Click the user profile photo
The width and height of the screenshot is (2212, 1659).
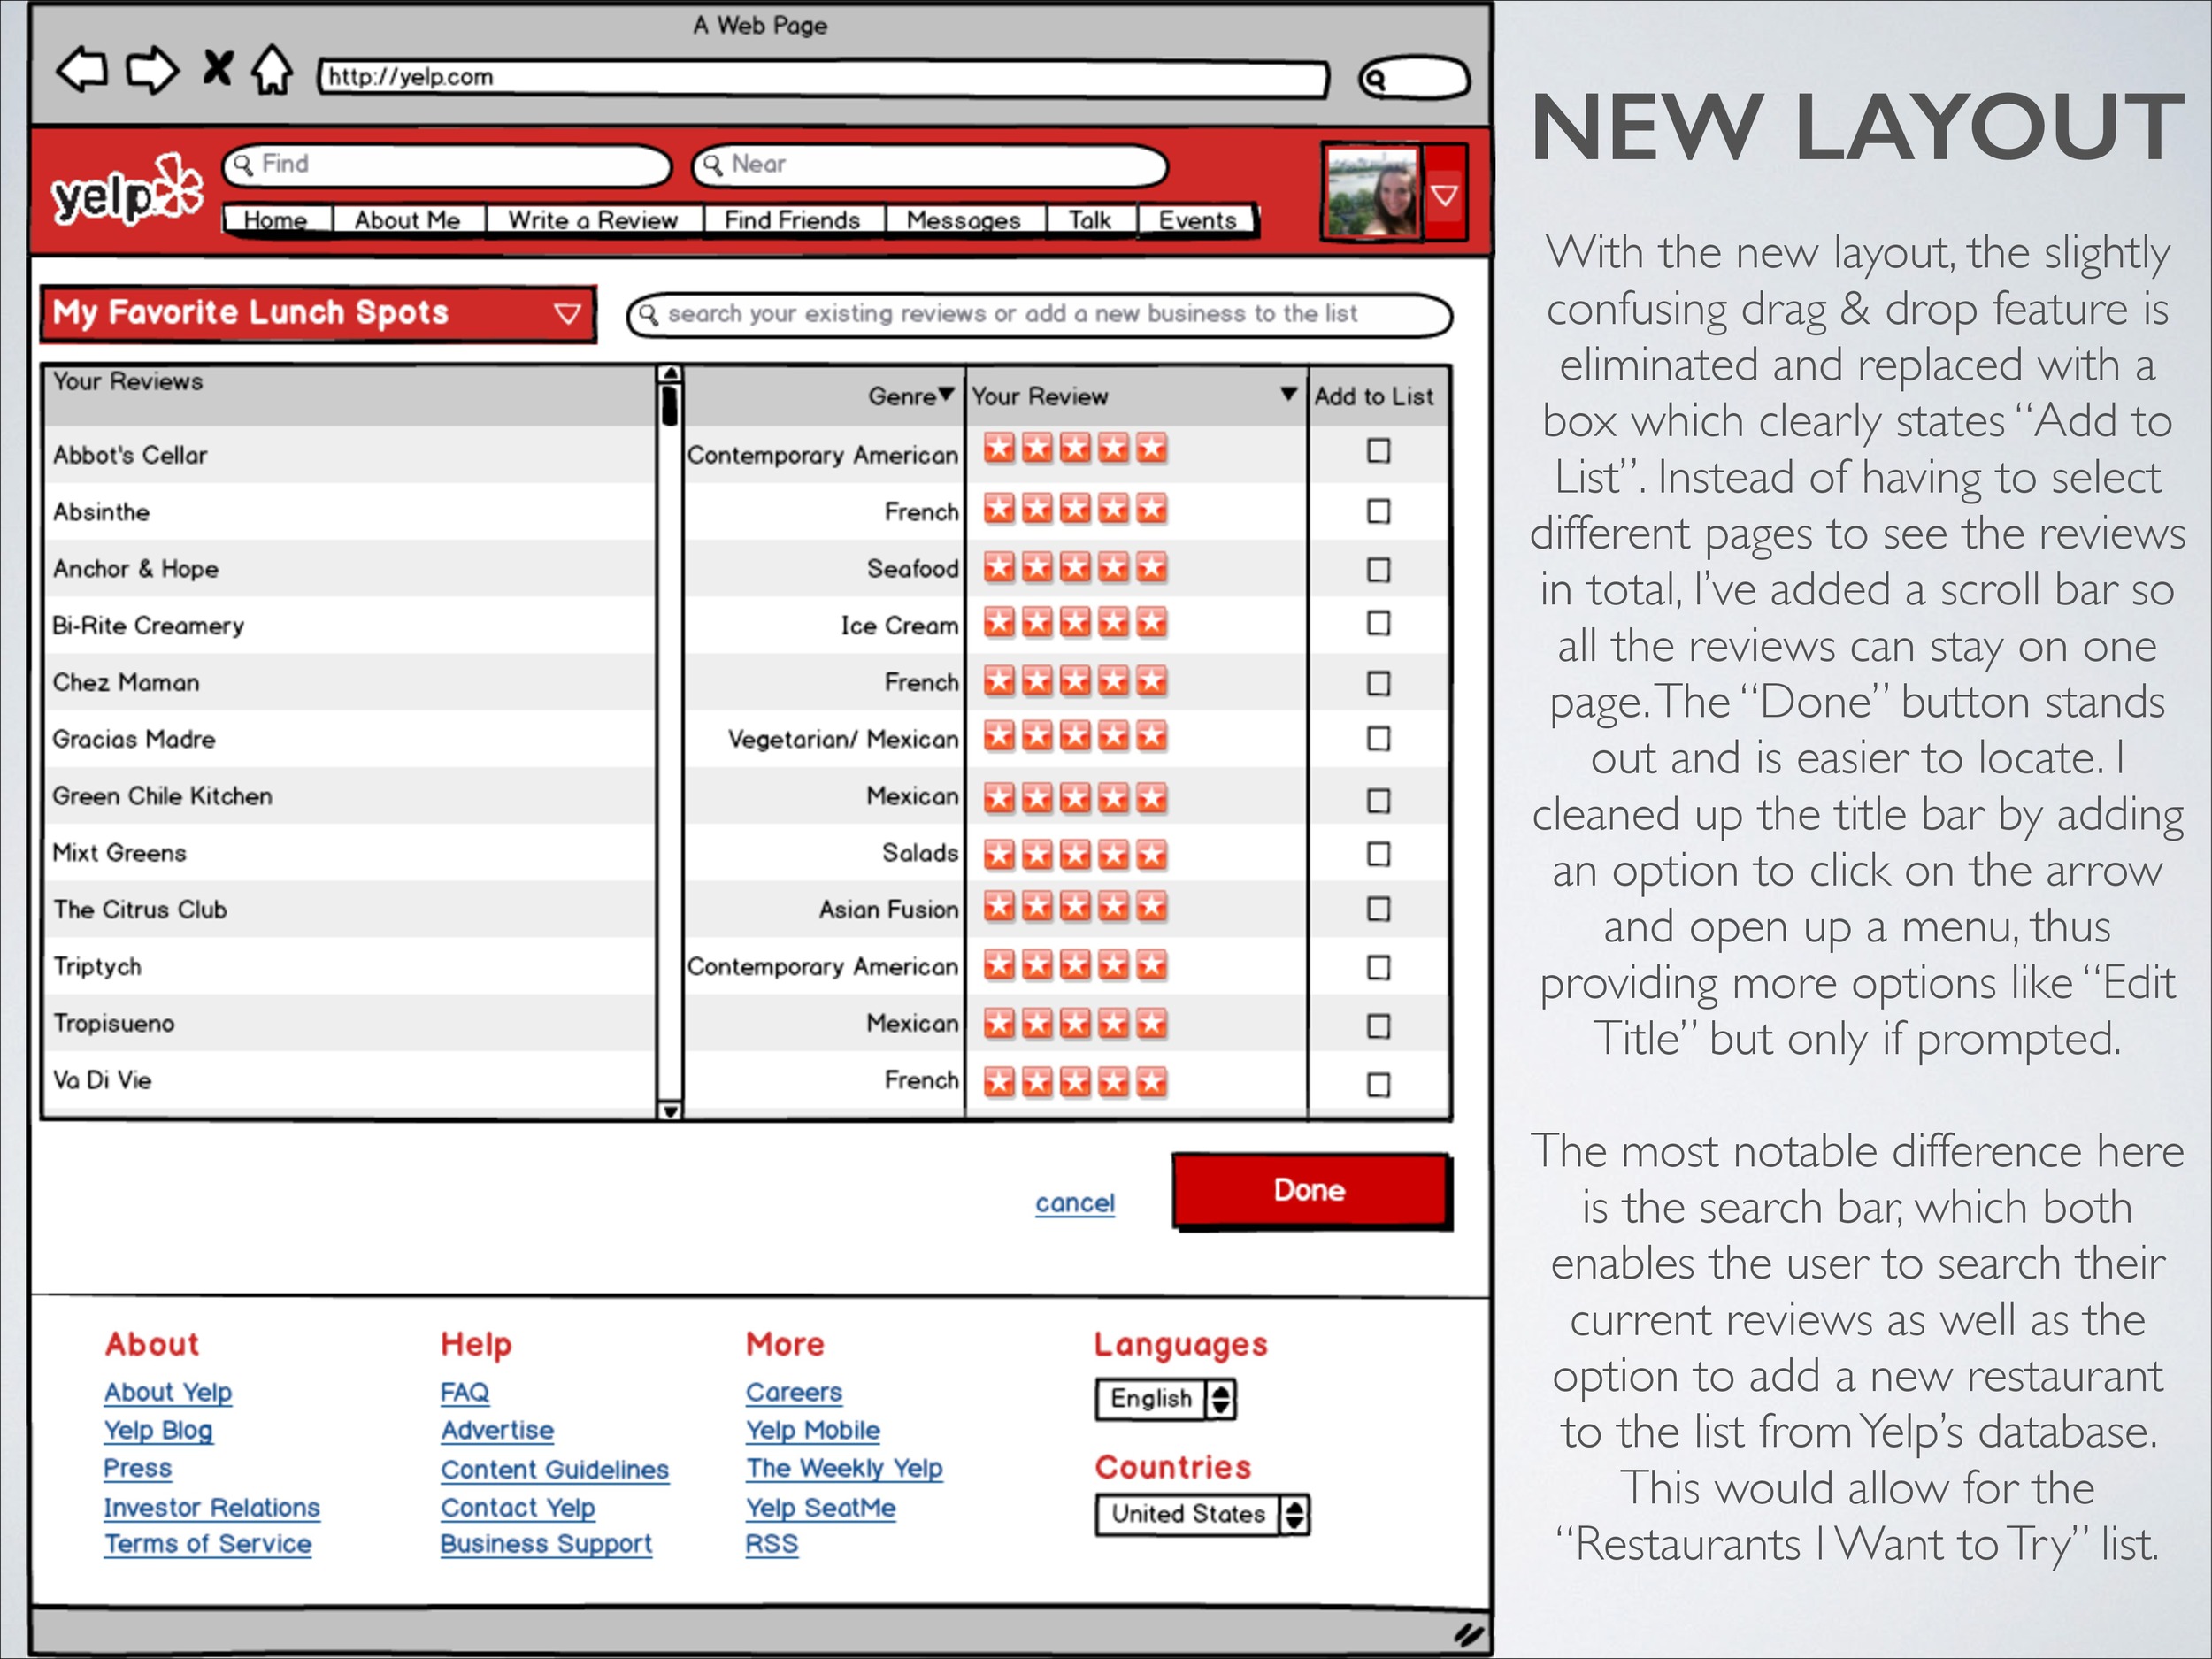coord(1371,191)
